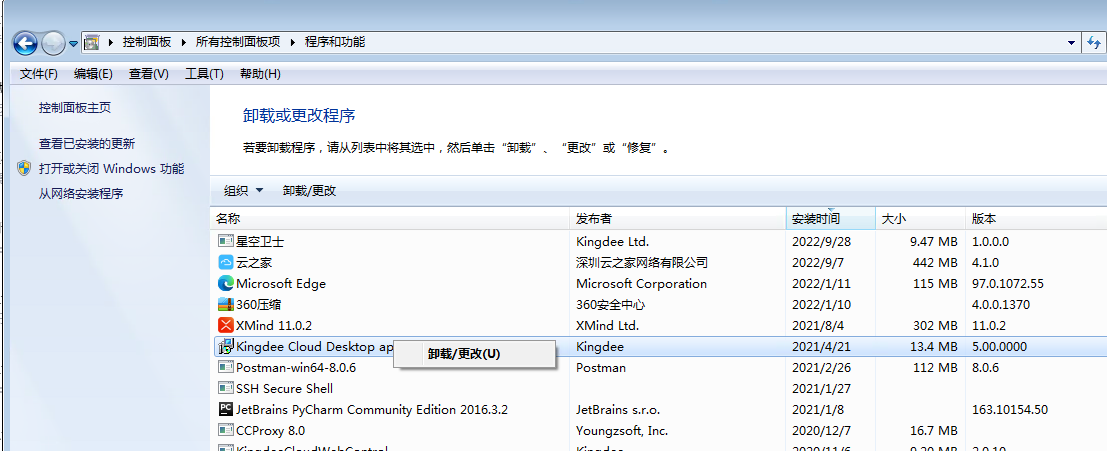Select the Microsoft Edge program name

coord(281,284)
